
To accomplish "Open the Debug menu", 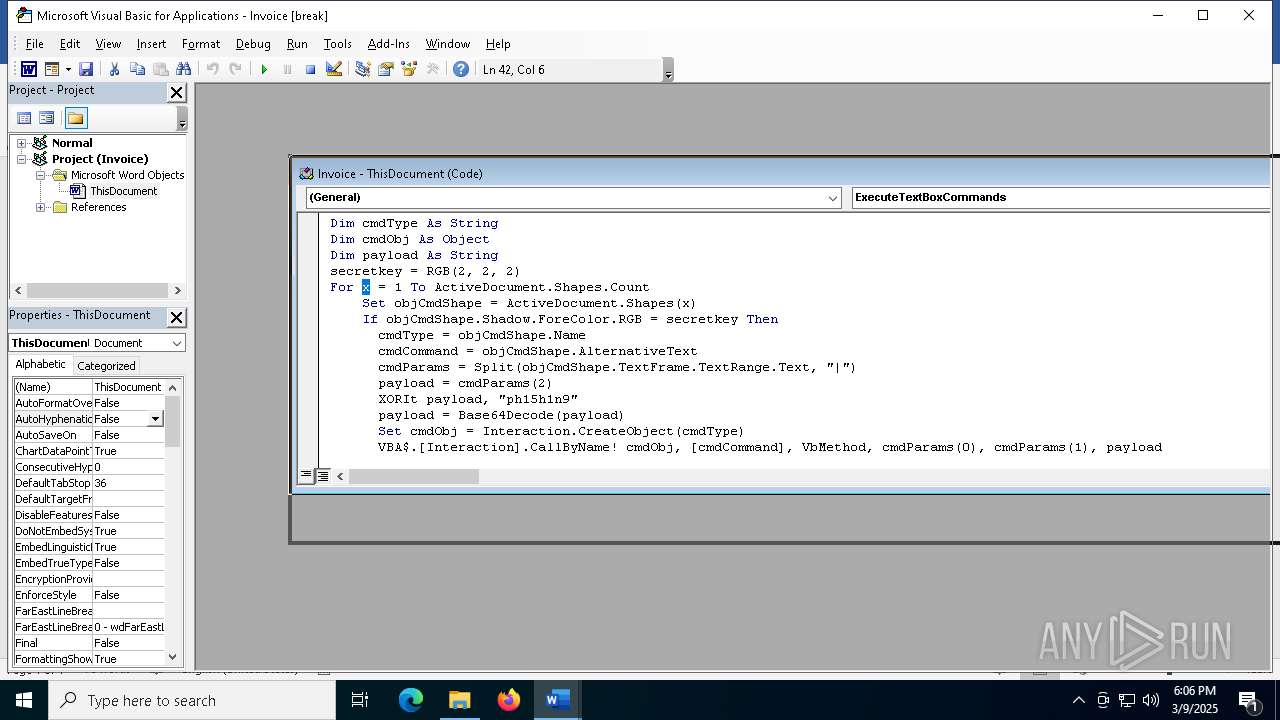I will coord(253,44).
